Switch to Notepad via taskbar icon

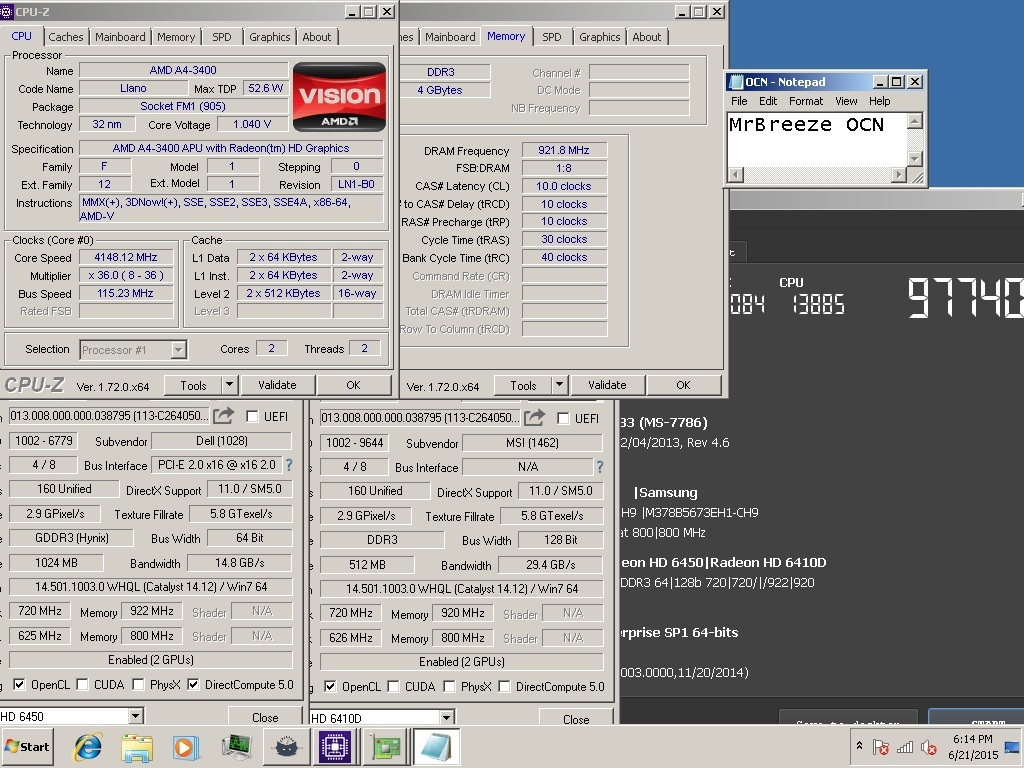tap(436, 747)
